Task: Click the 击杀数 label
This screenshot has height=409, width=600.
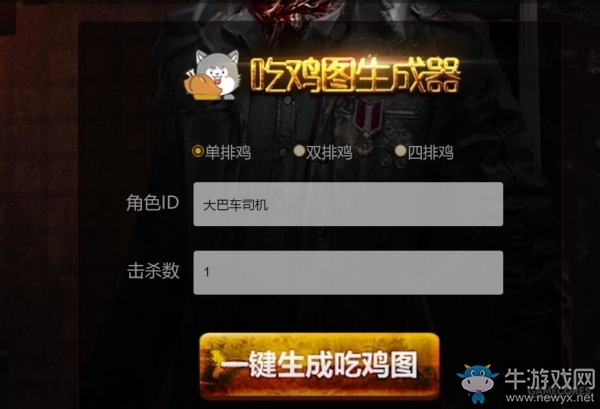Action: coord(153,271)
